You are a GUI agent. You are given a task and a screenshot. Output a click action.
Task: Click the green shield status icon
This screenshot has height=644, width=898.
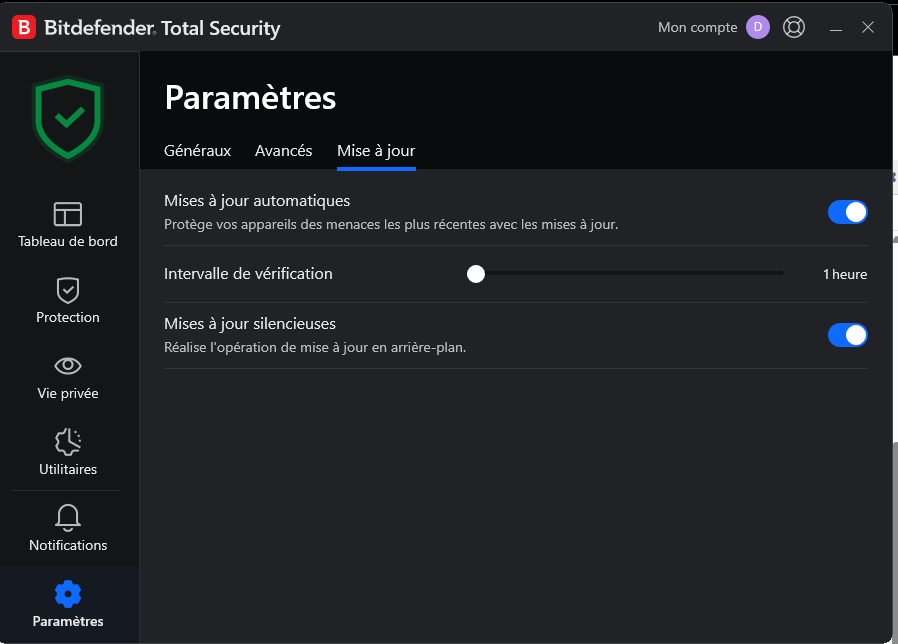pos(68,119)
